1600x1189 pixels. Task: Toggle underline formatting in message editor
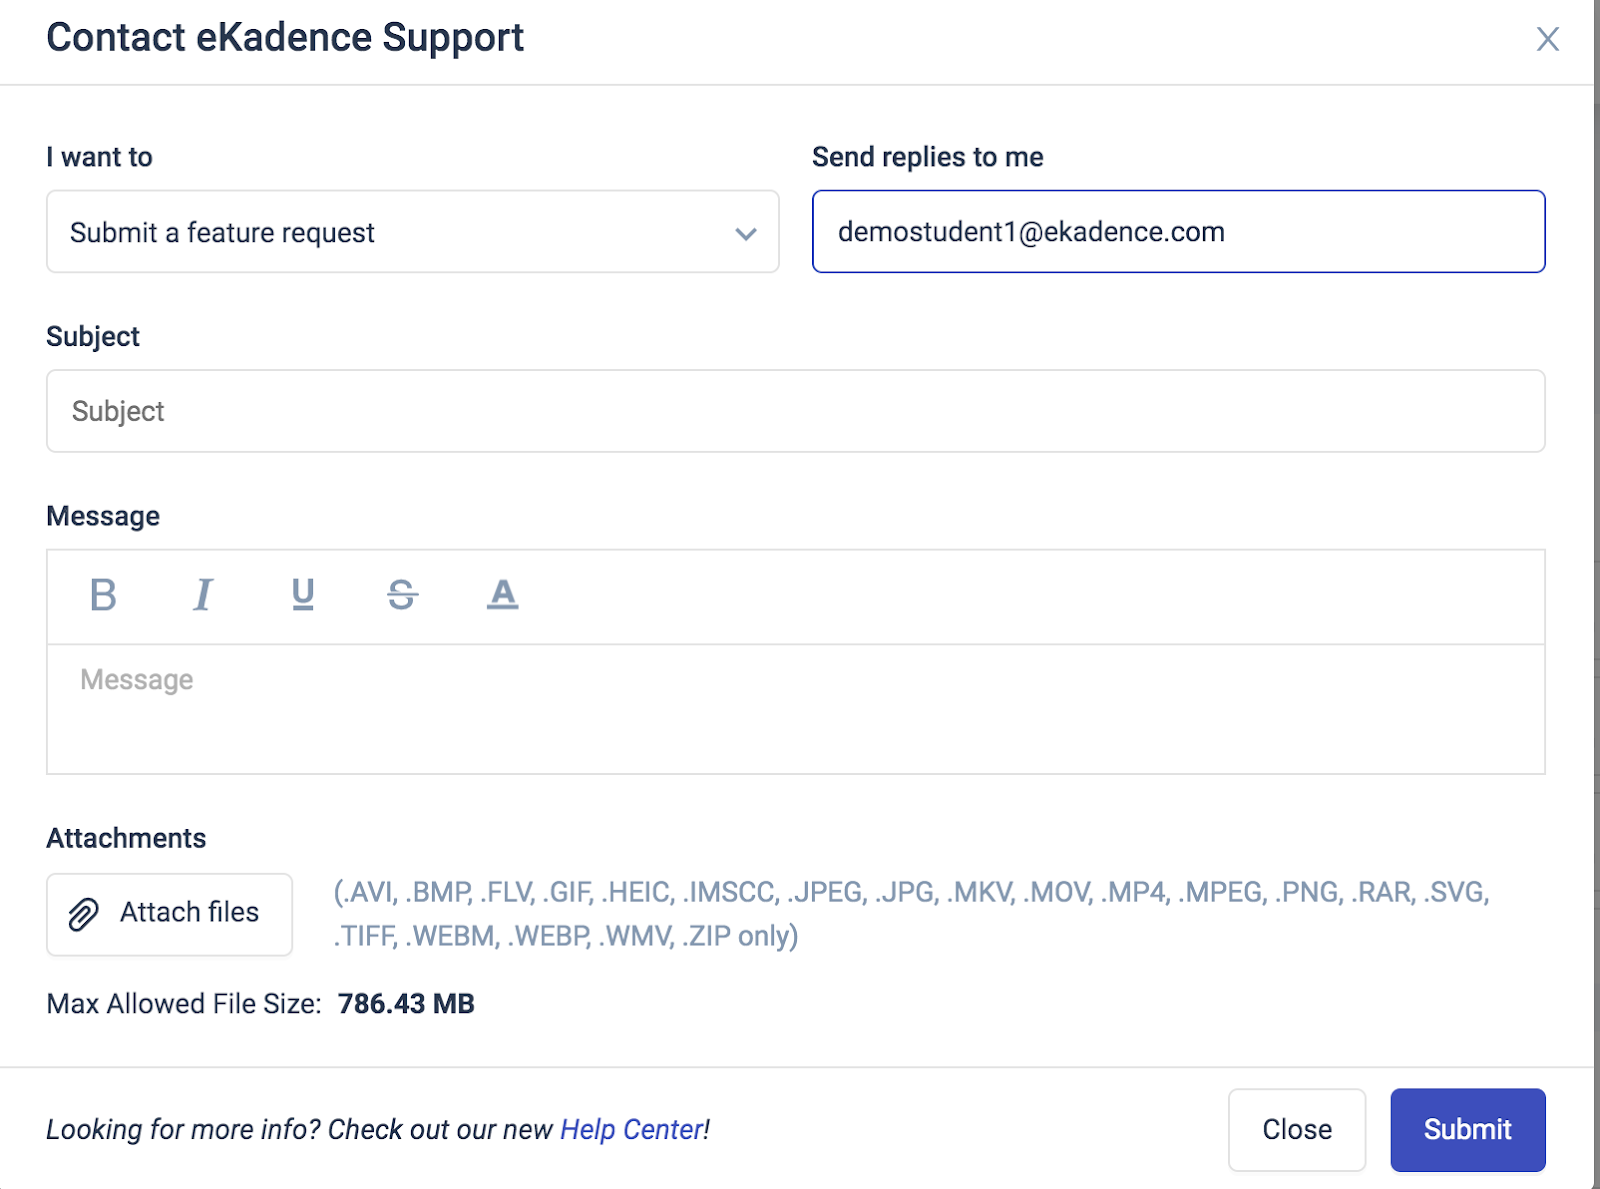tap(303, 595)
